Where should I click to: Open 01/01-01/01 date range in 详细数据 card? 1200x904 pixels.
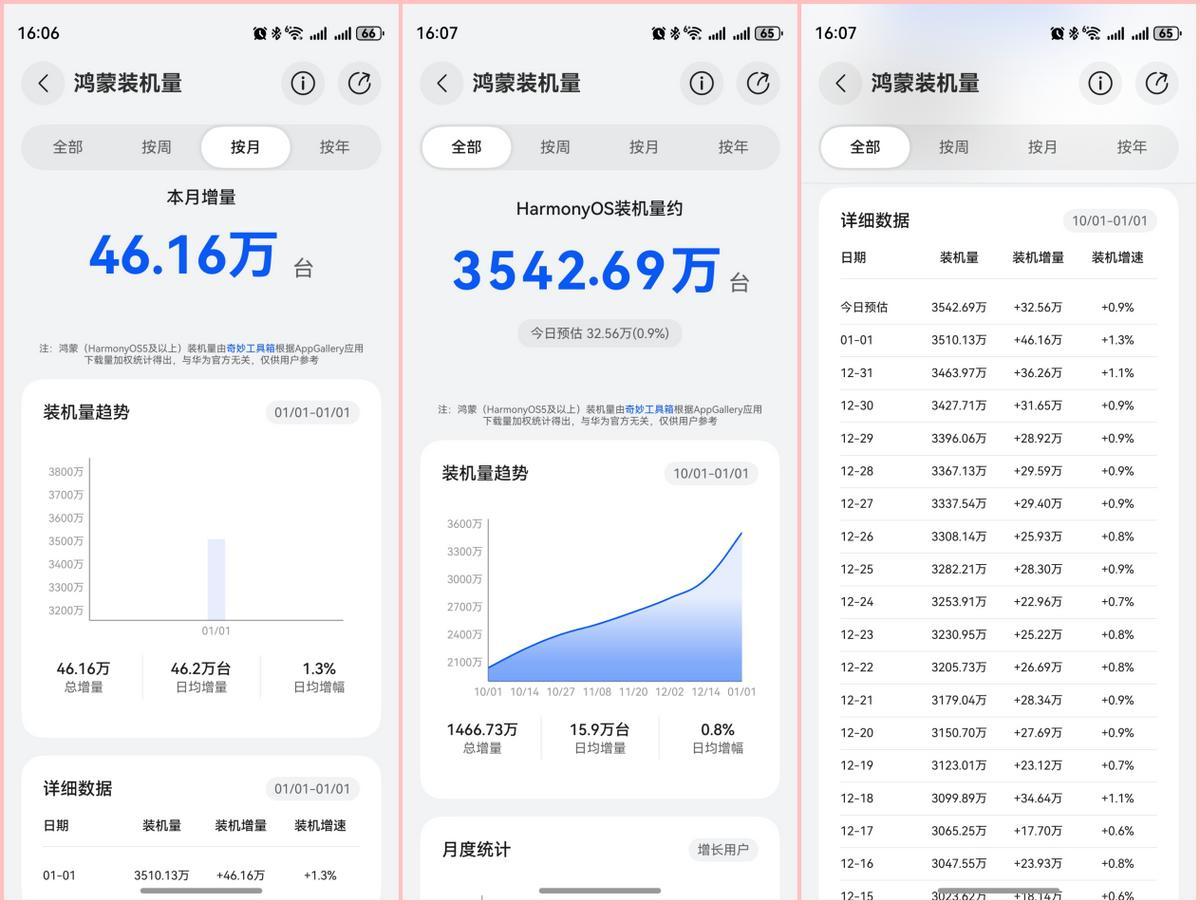click(312, 789)
